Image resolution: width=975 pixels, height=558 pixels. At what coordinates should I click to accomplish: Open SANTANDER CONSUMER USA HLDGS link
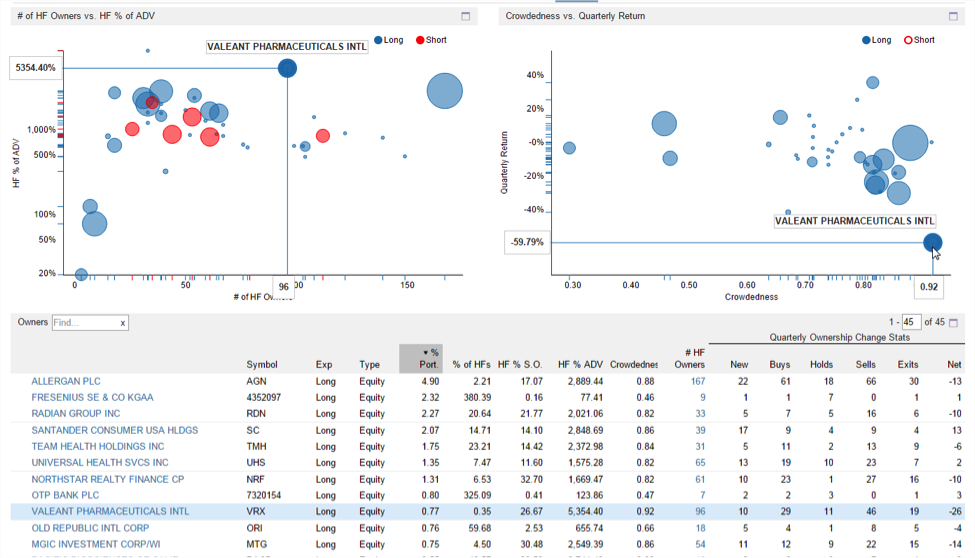[114, 430]
